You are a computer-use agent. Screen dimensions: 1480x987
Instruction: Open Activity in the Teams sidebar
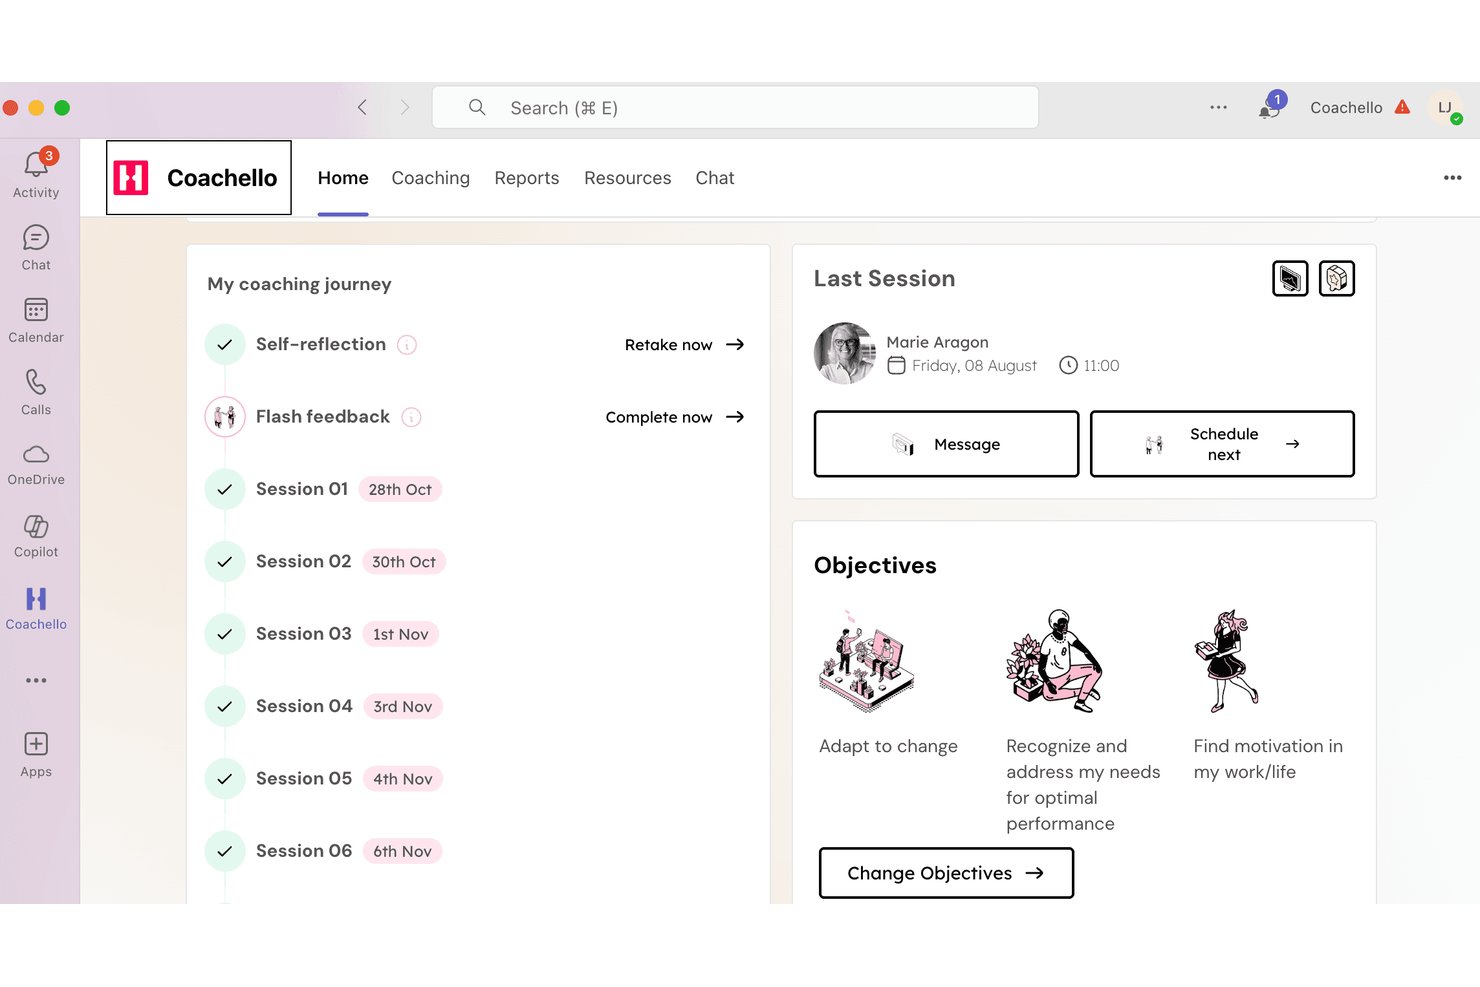point(36,173)
